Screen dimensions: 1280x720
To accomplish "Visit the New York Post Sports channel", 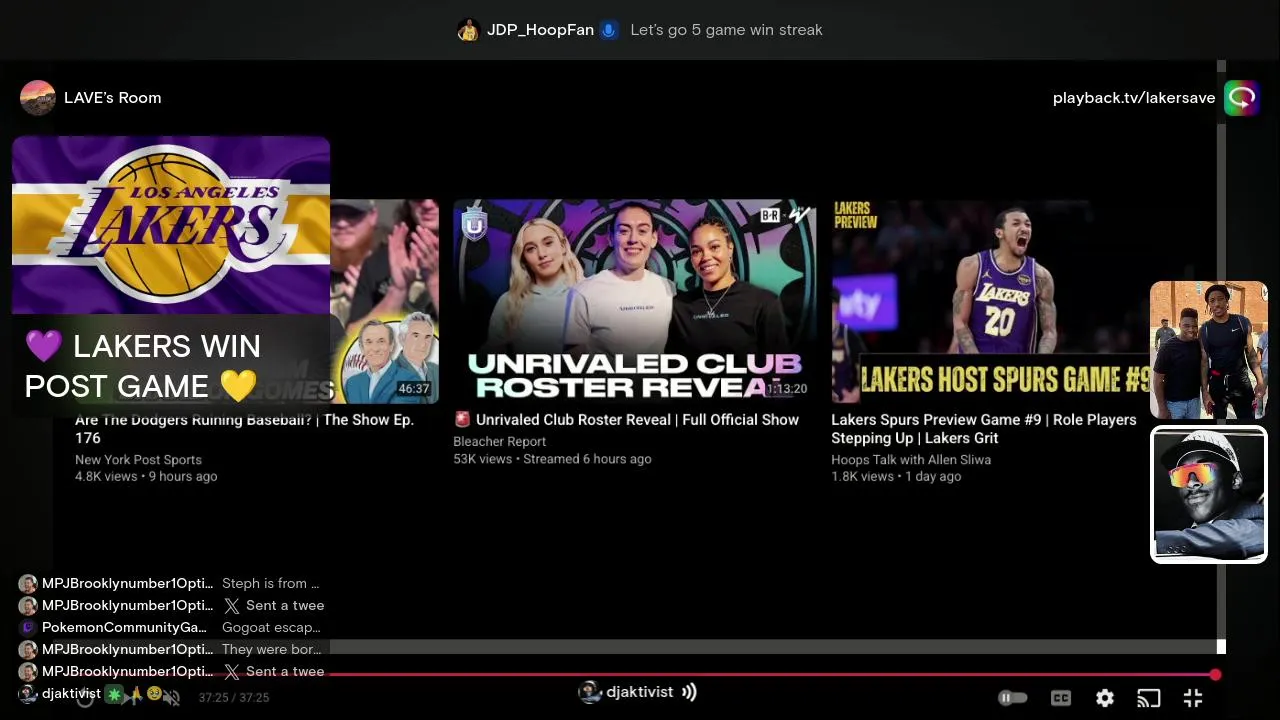I will [x=138, y=460].
